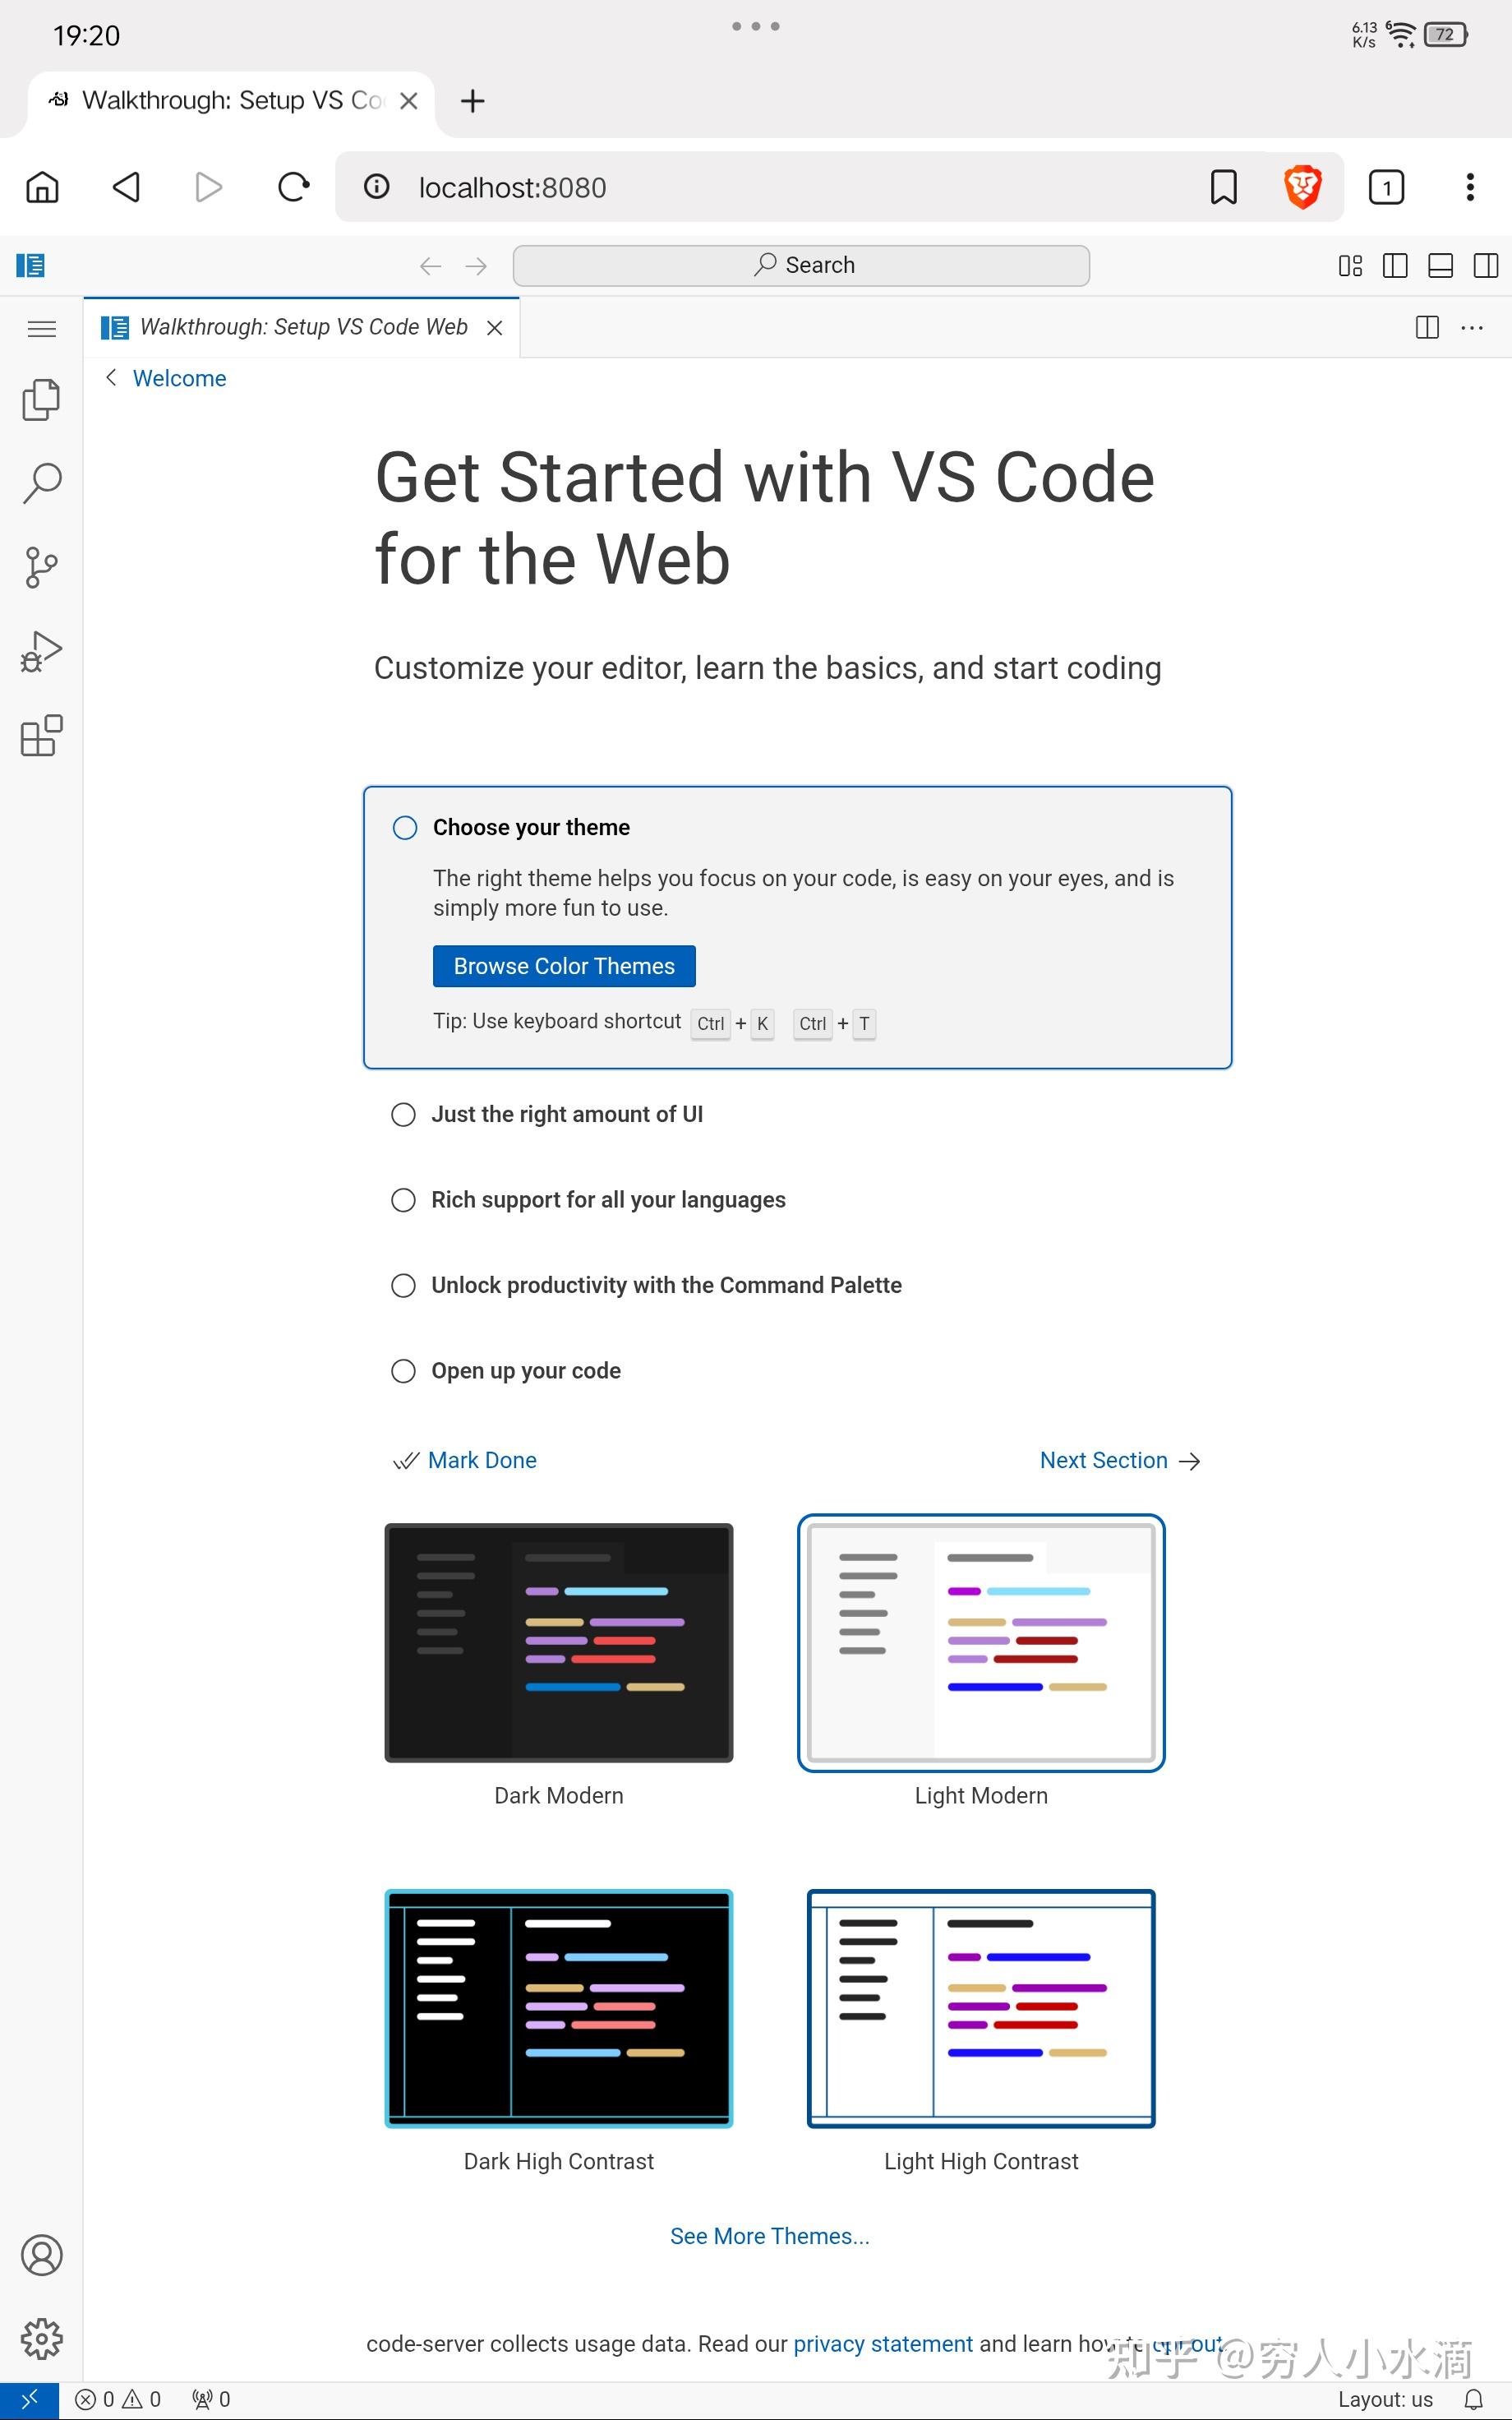Image resolution: width=1512 pixels, height=2420 pixels.
Task: Check the 'Choose your theme' step circle
Action: 405,827
